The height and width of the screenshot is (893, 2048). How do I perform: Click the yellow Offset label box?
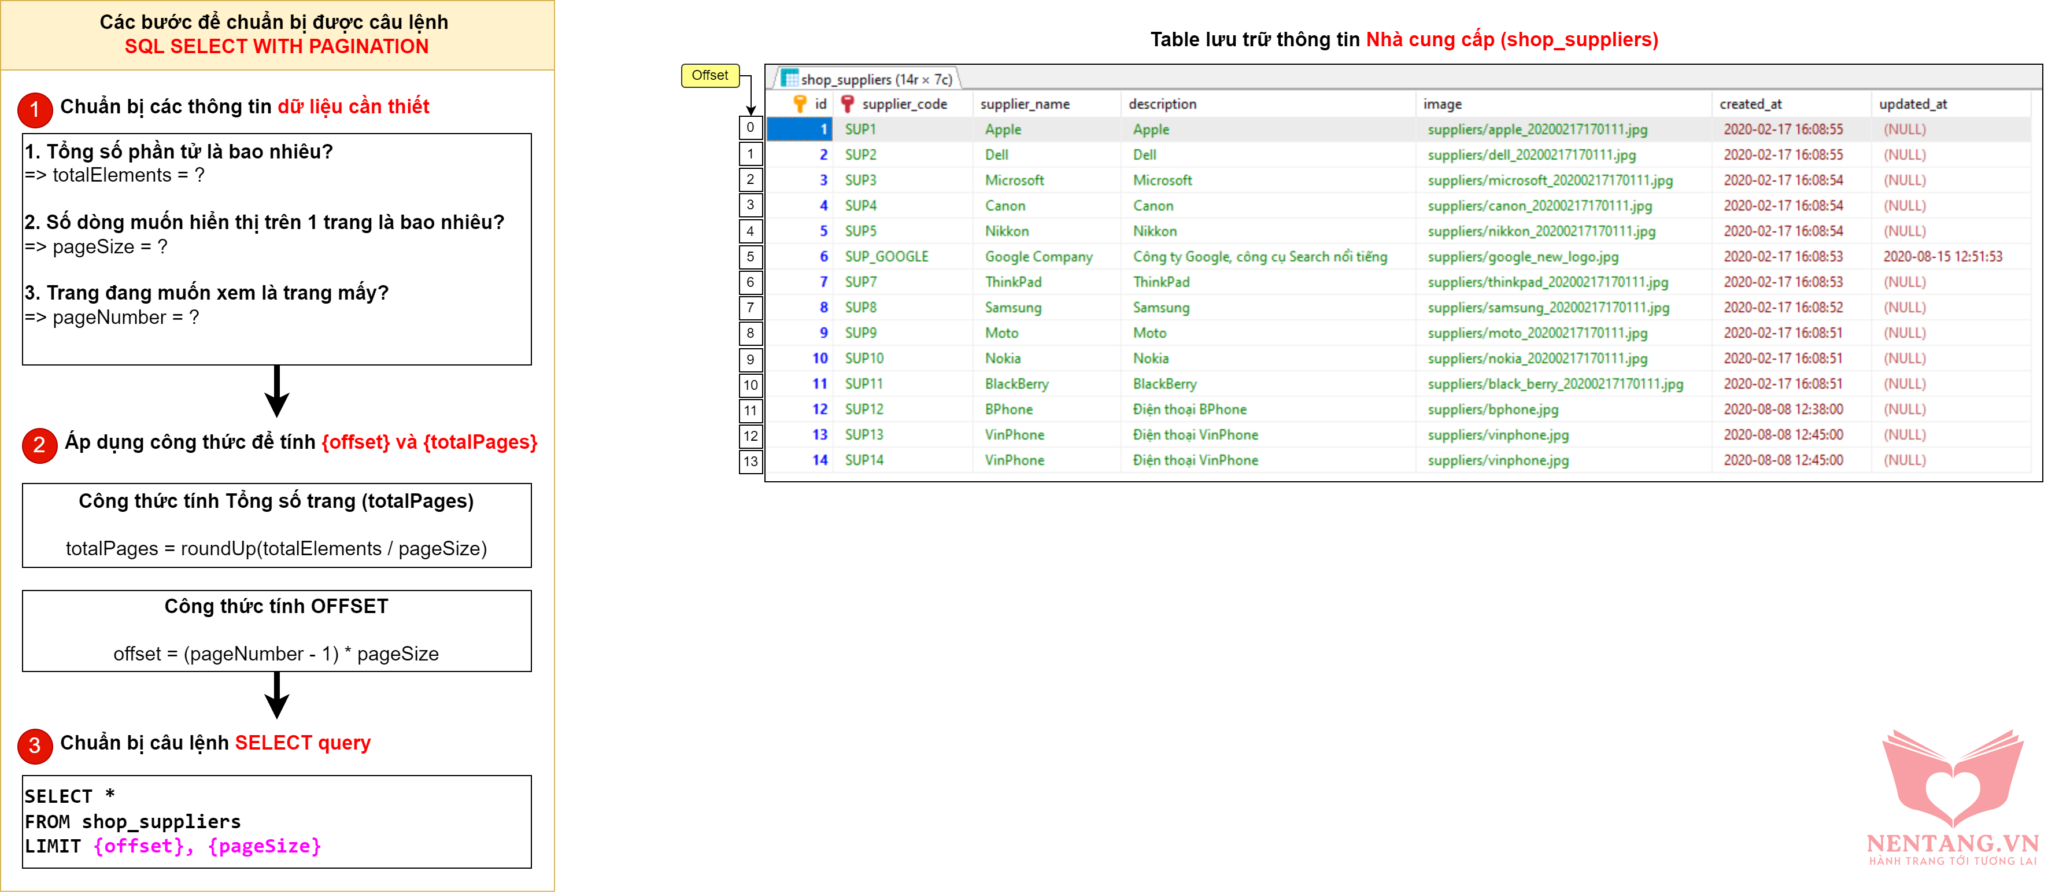click(710, 76)
